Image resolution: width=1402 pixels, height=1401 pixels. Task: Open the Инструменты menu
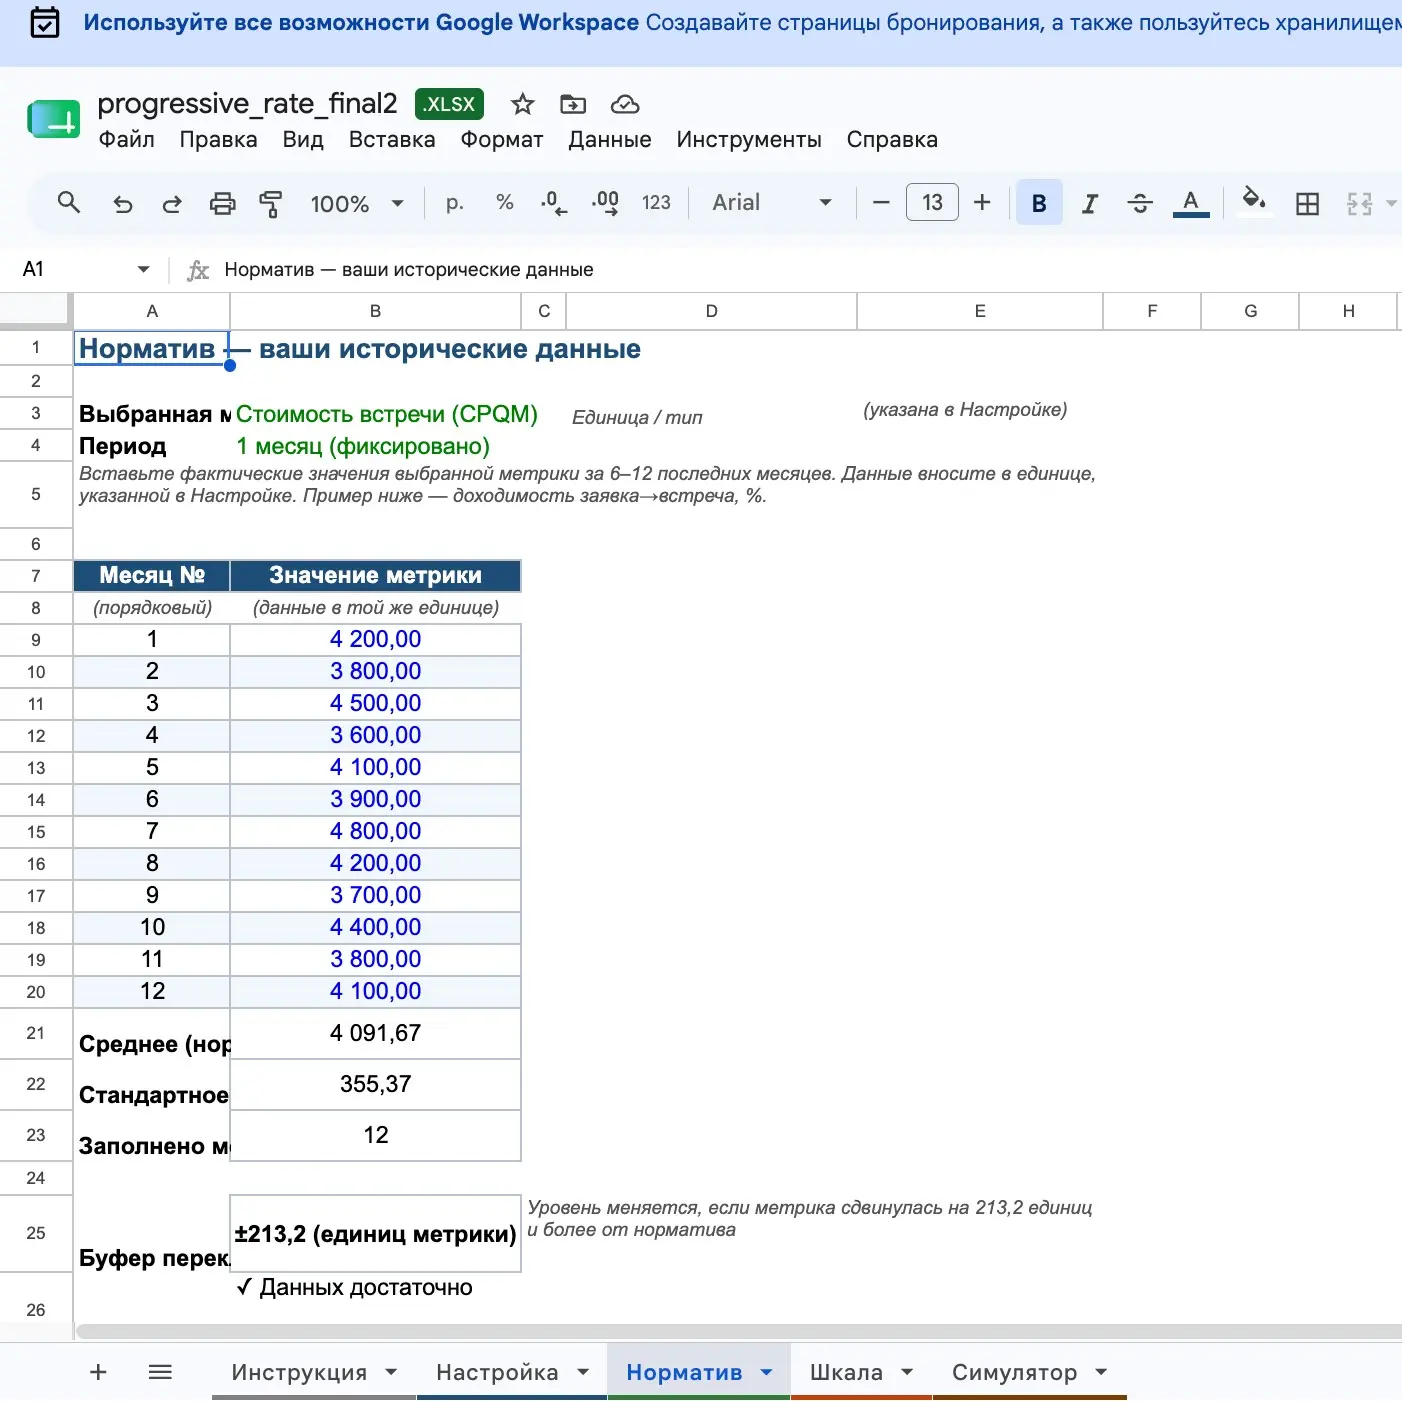pos(749,140)
